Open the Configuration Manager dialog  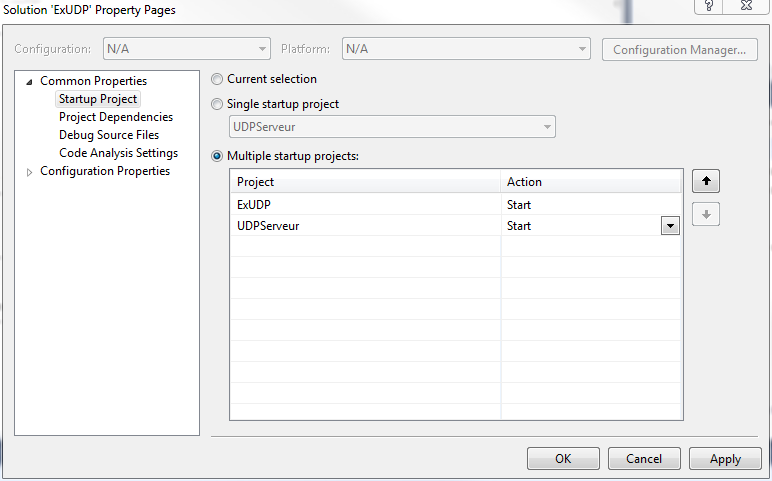coord(679,49)
